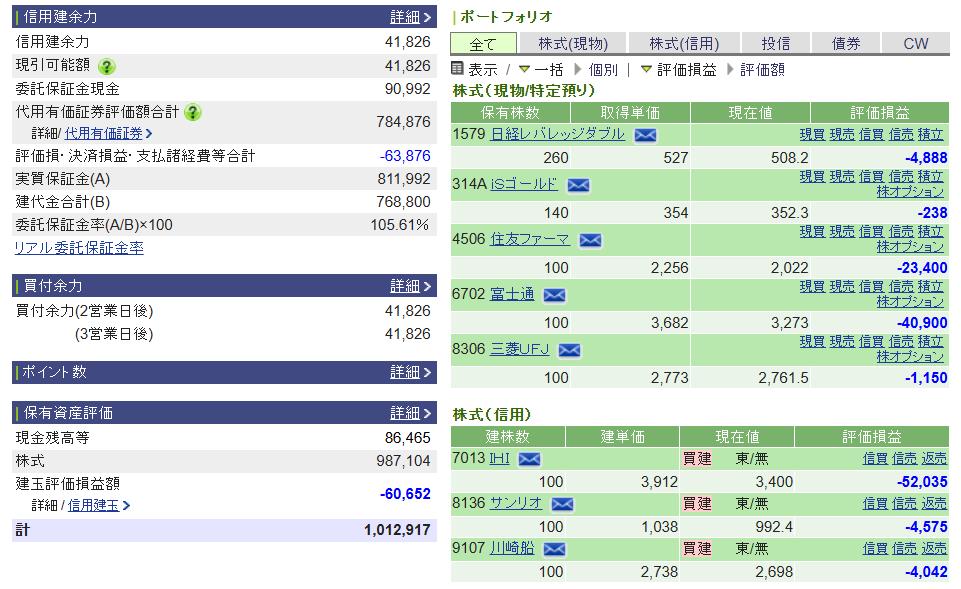961x589 pixels.
Task: Click the envelope icon beside 富士通
Action: 554,295
